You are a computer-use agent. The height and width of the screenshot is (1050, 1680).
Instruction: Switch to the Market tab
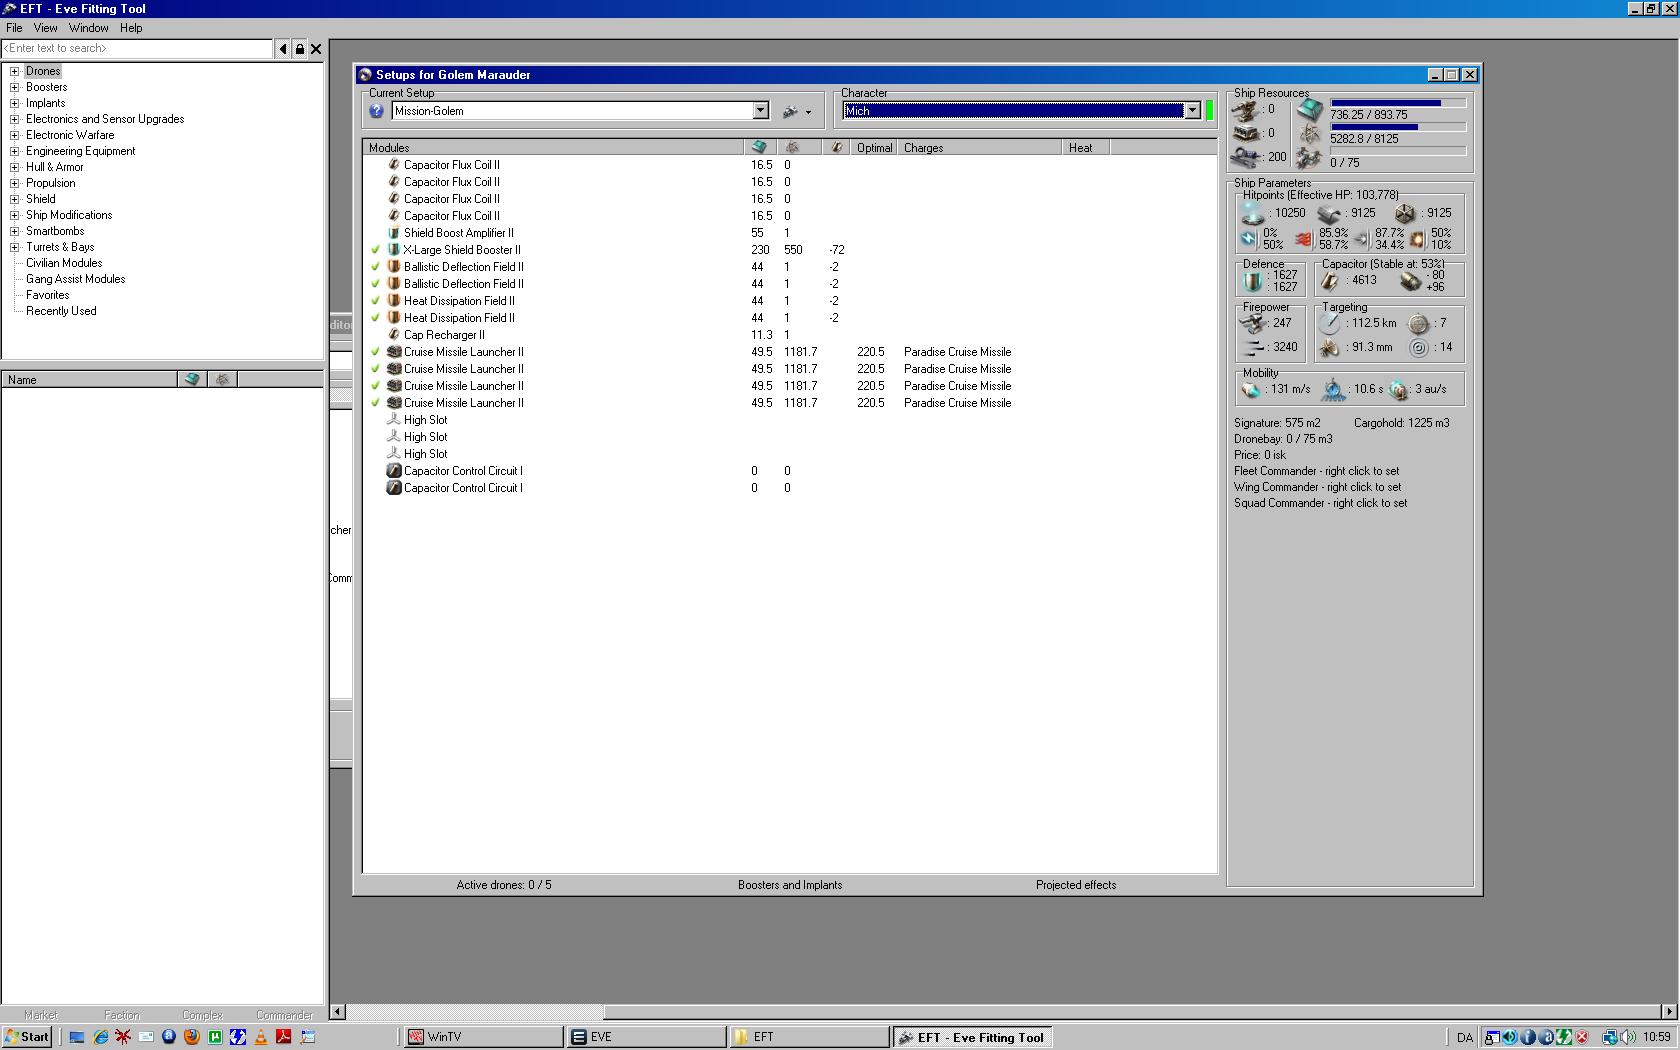[41, 1015]
